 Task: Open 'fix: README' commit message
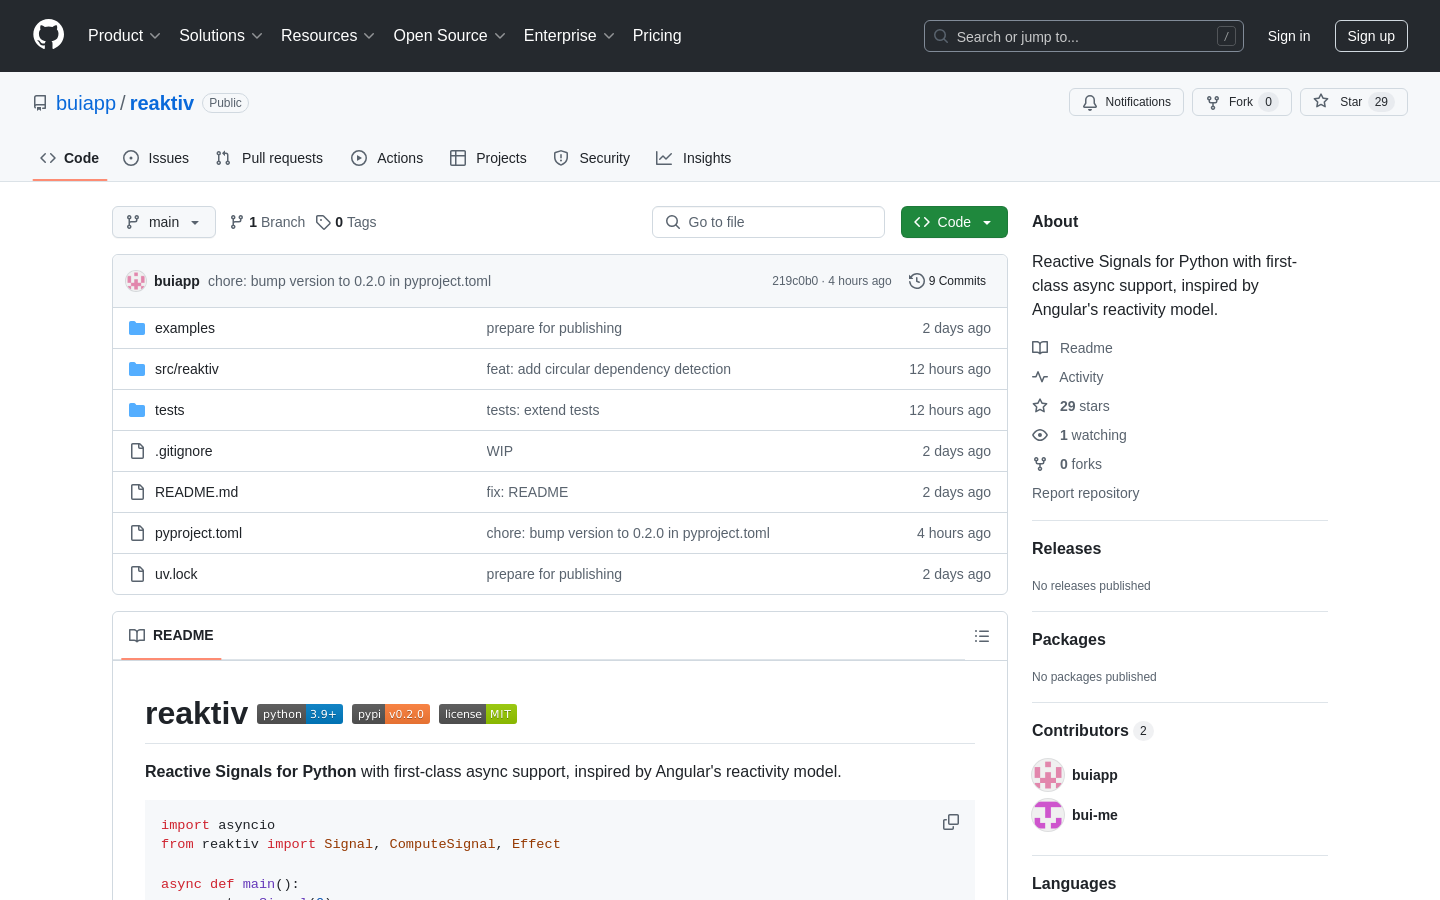click(x=527, y=492)
